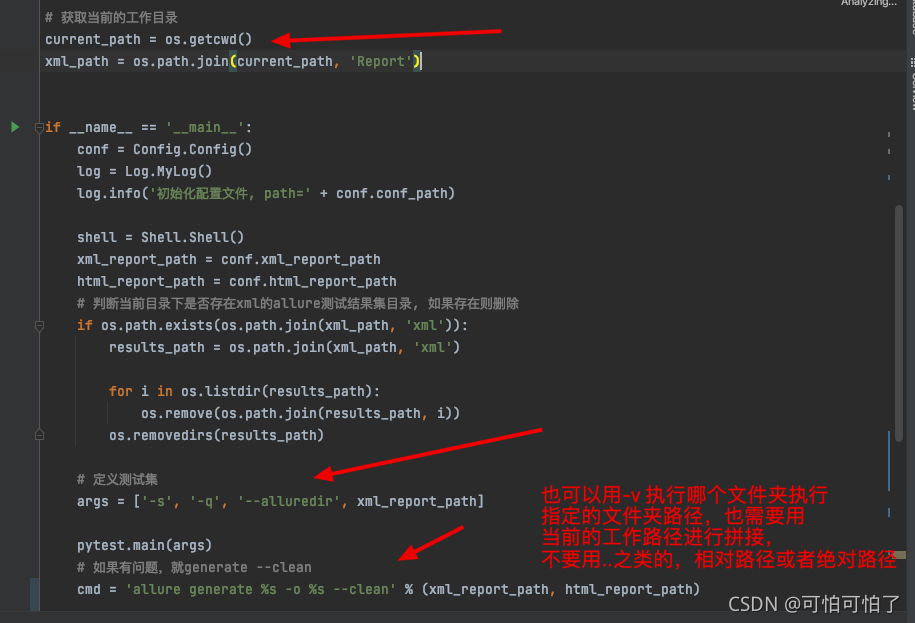Image resolution: width=915 pixels, height=623 pixels.
Task: Collapse the if __name__ == '__main__' block
Action: click(39, 127)
